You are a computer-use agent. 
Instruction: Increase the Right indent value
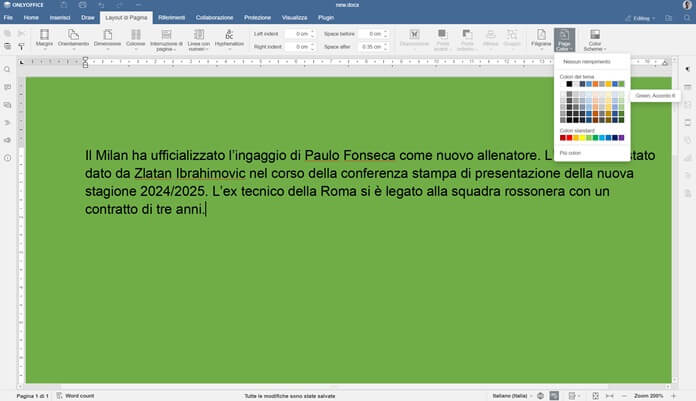pyautogui.click(x=312, y=45)
